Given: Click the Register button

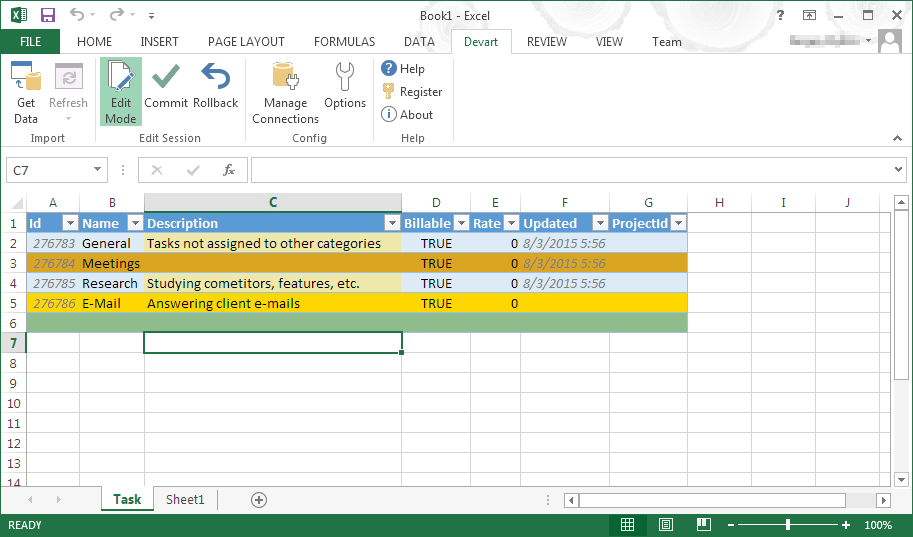Looking at the screenshot, I should [x=412, y=91].
